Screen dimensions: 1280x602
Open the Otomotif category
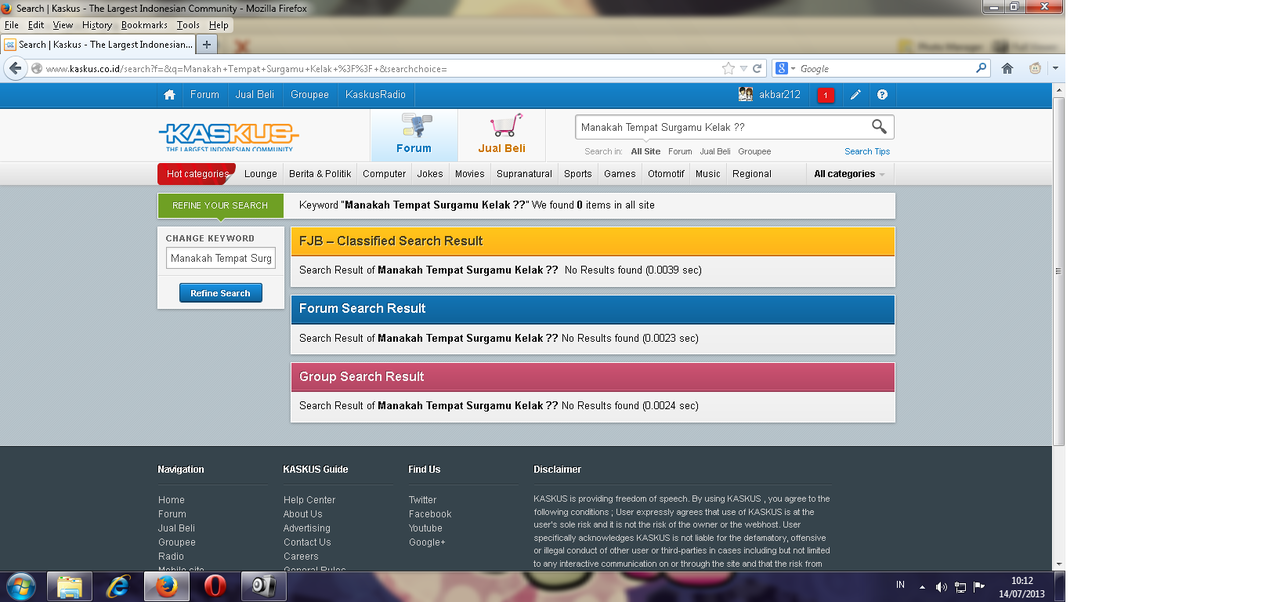[x=666, y=174]
